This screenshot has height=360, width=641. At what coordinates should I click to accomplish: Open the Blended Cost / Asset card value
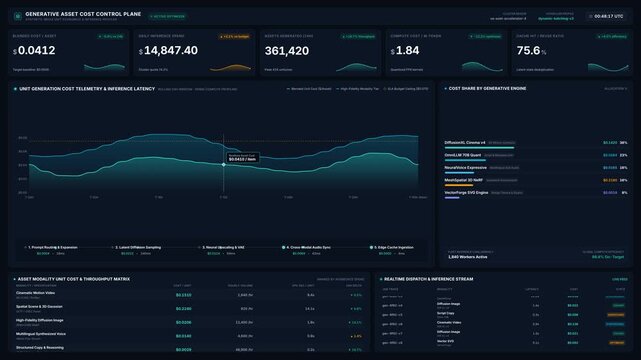[x=34, y=51]
